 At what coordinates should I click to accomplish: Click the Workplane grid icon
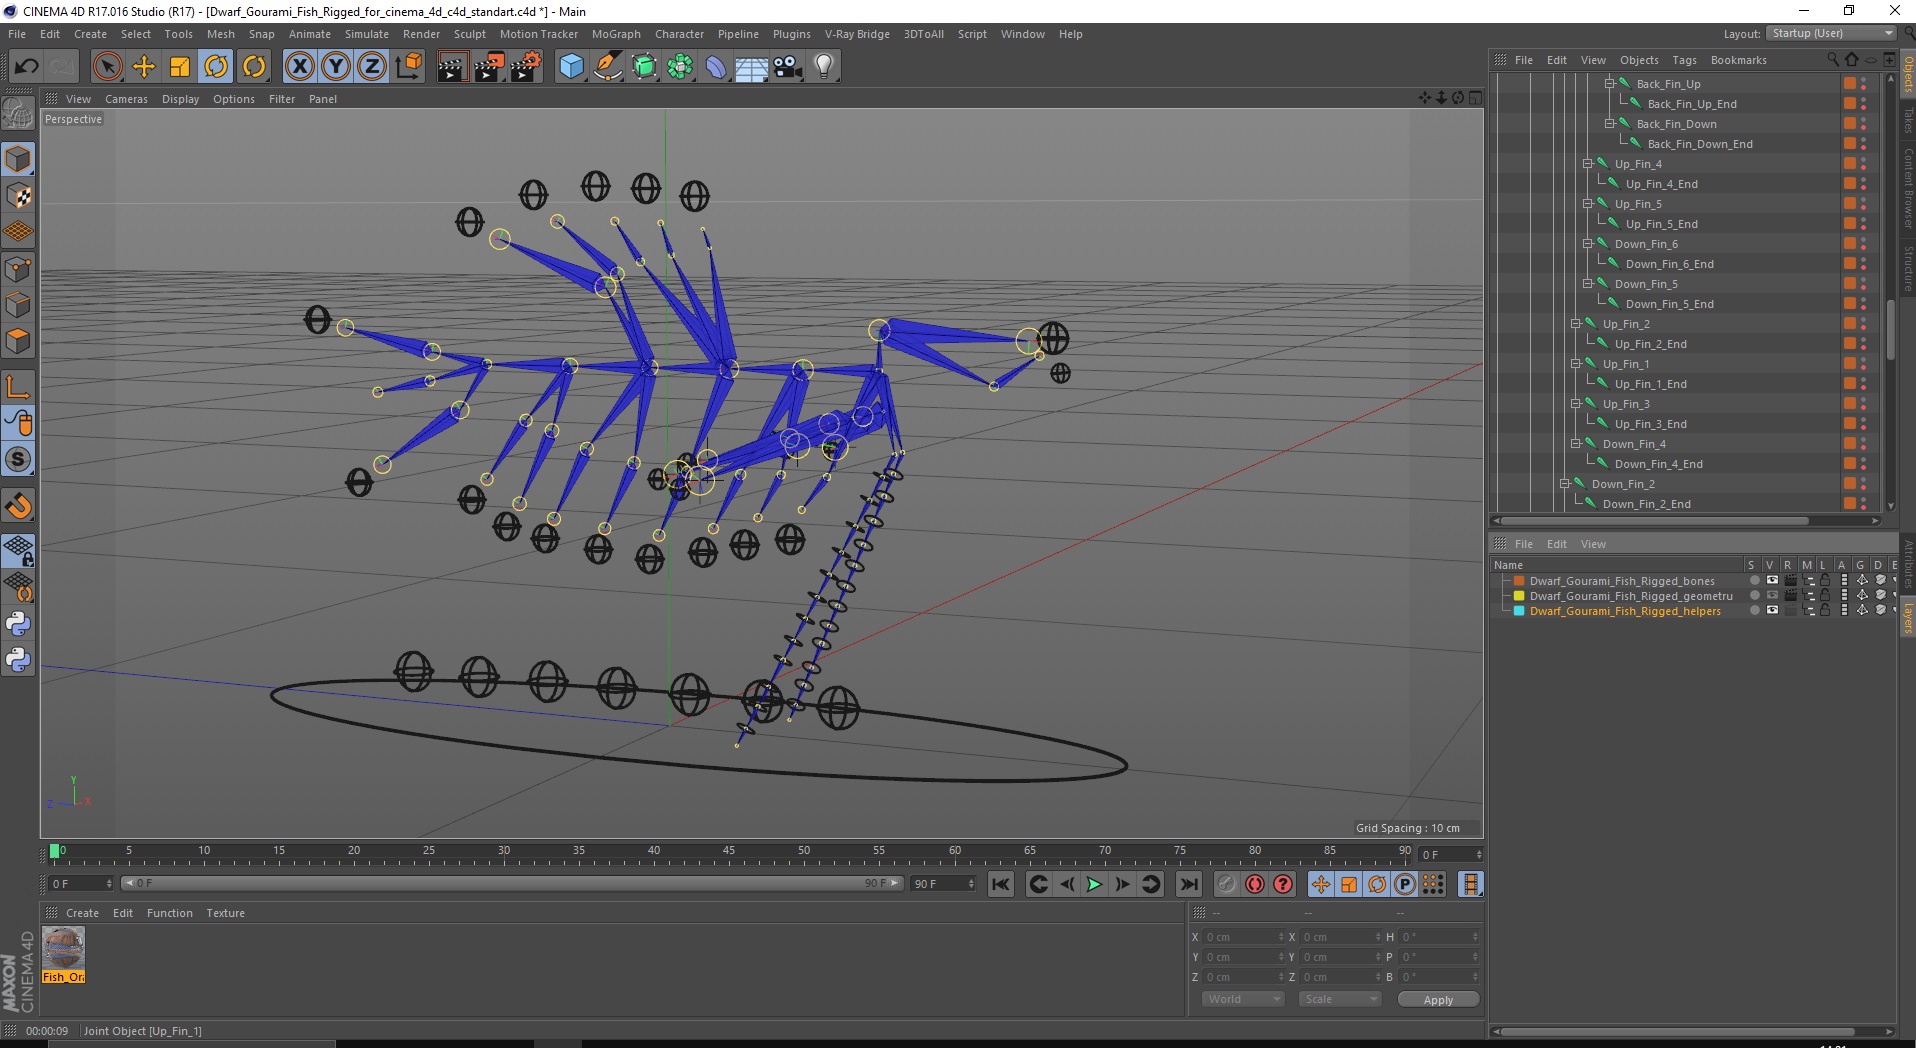click(18, 232)
